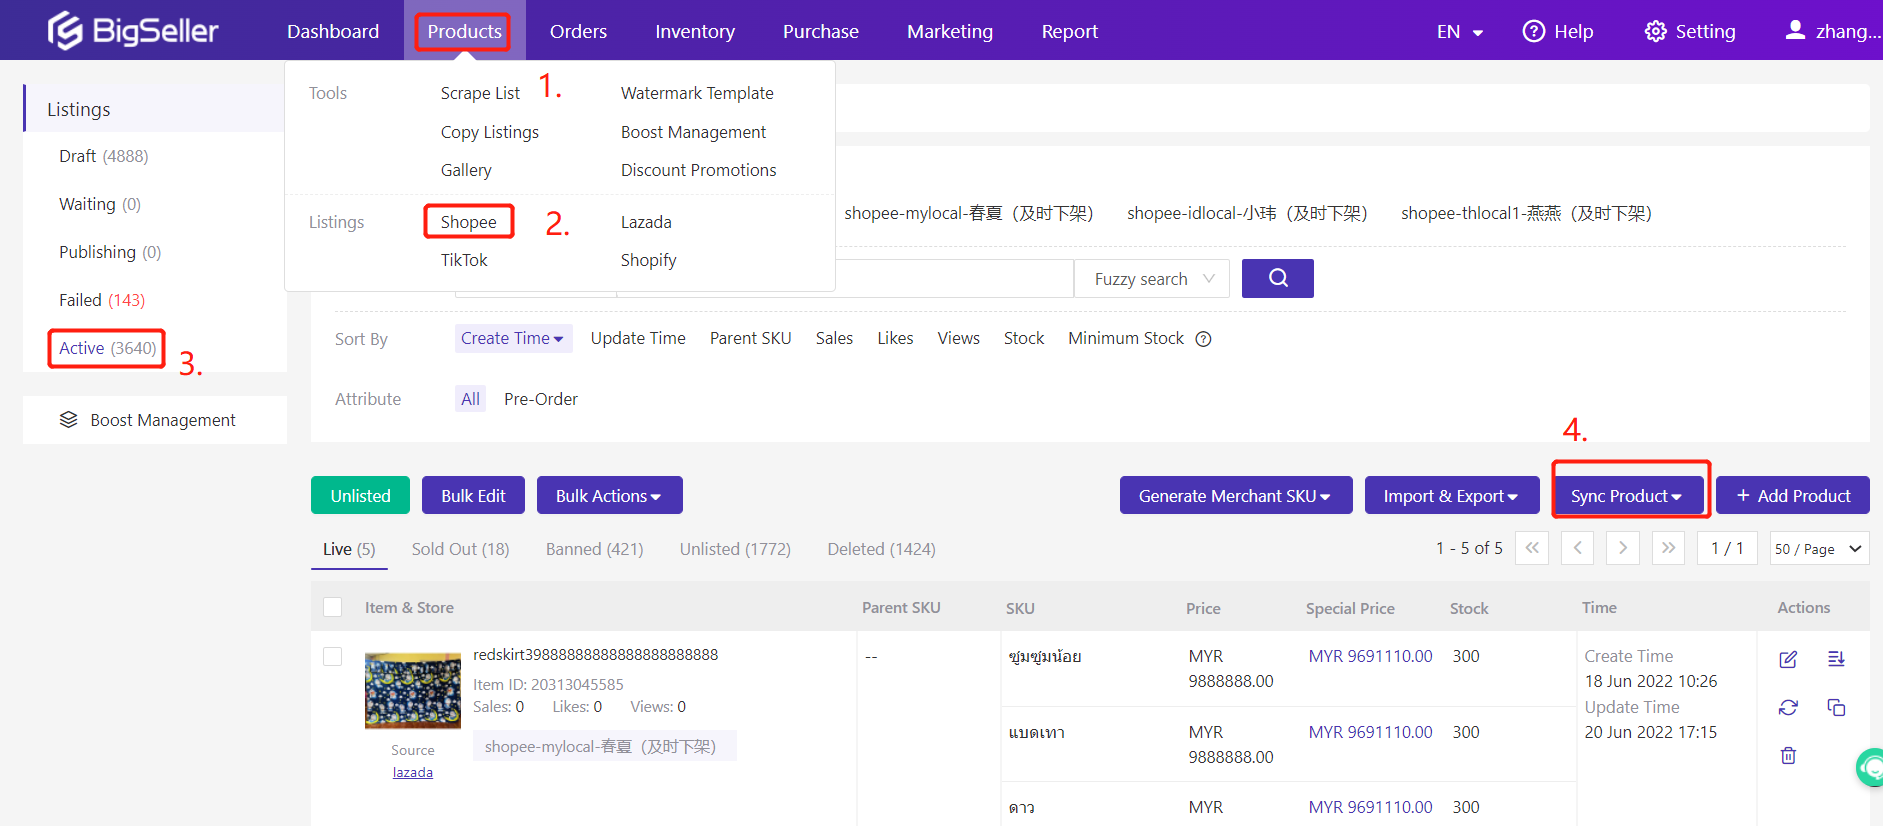Screen dimensions: 1883x826
Task: Open Active listings in sidebar
Action: [107, 348]
